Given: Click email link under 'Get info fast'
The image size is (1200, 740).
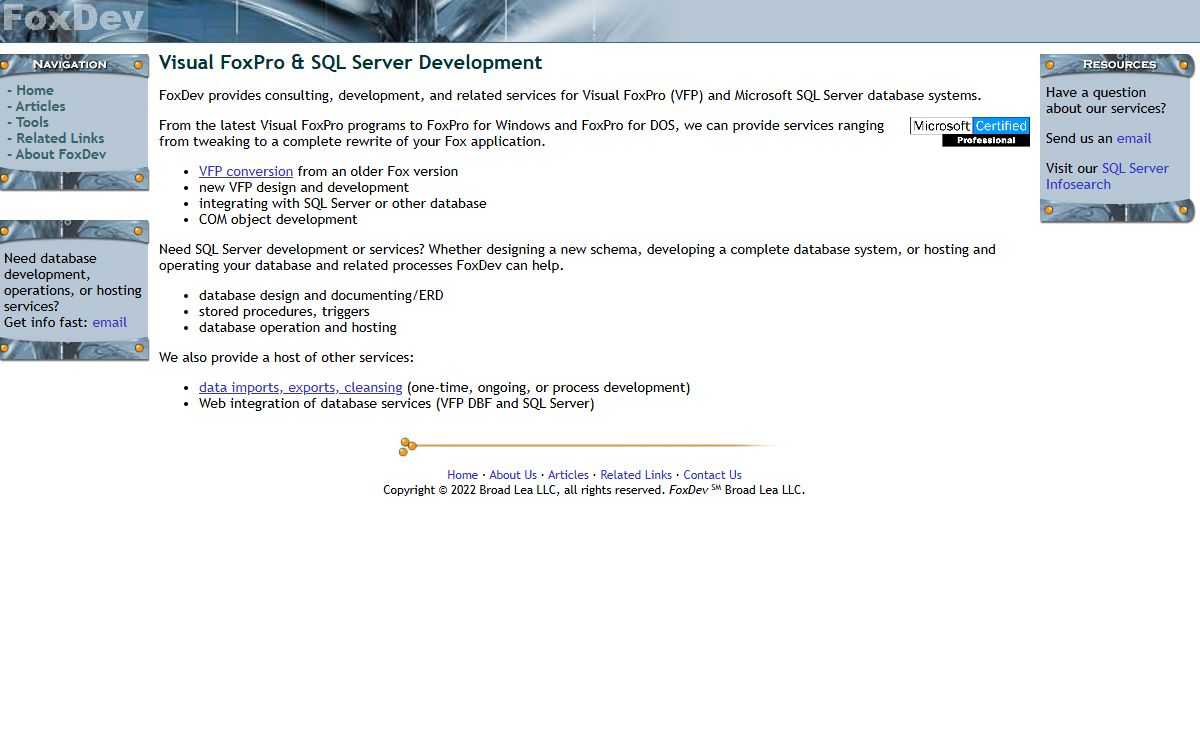Looking at the screenshot, I should coord(109,322).
